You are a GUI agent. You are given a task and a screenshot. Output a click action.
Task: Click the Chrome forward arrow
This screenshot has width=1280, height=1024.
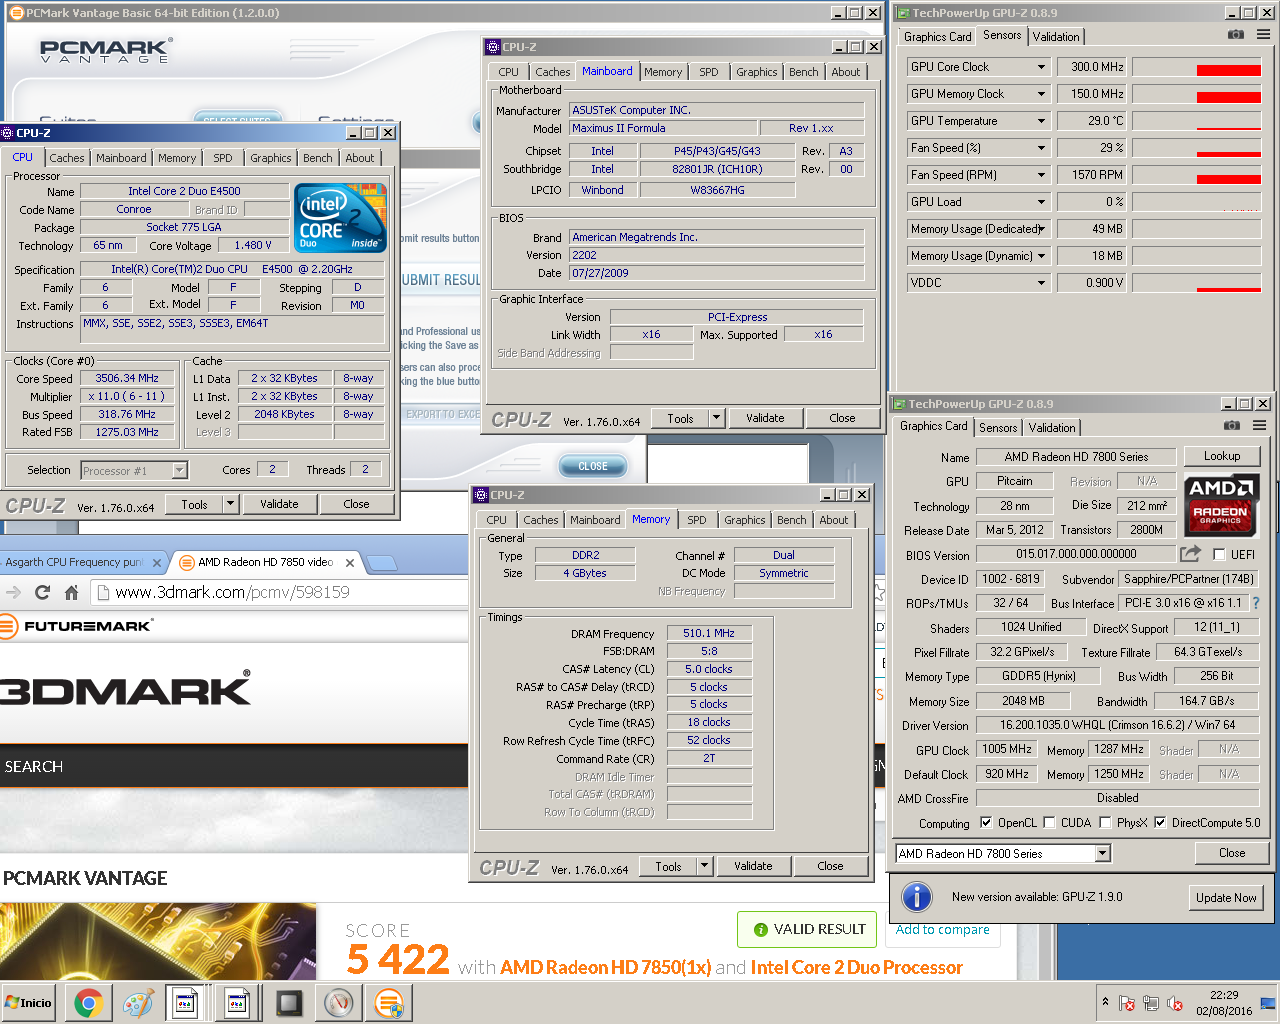[x=13, y=592]
